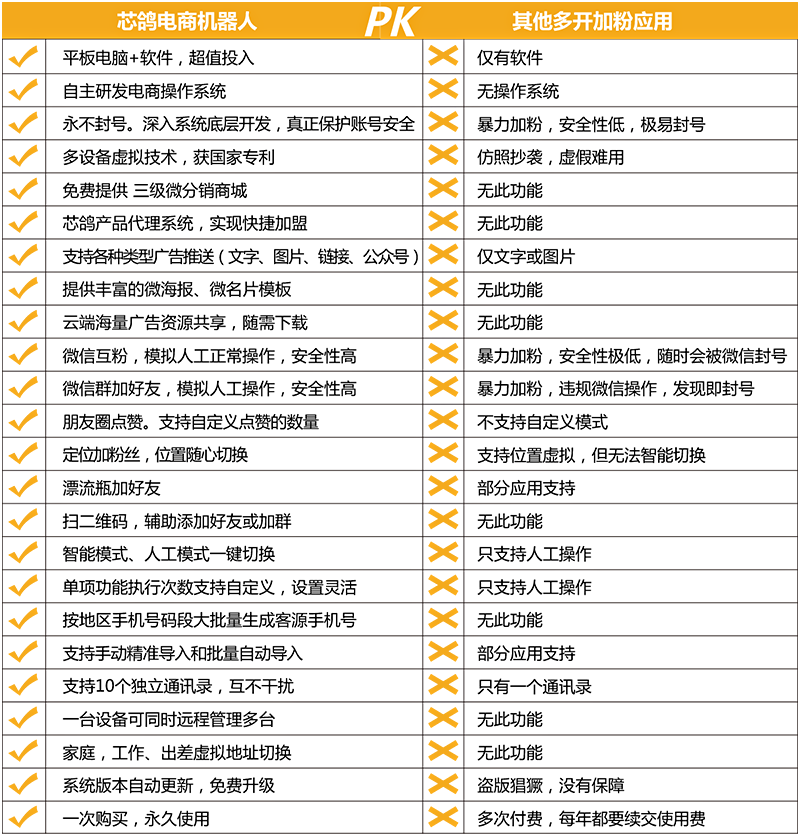This screenshot has height=837, width=800.
Task: Click the X mark in the 微信互粉 row
Action: pos(443,353)
